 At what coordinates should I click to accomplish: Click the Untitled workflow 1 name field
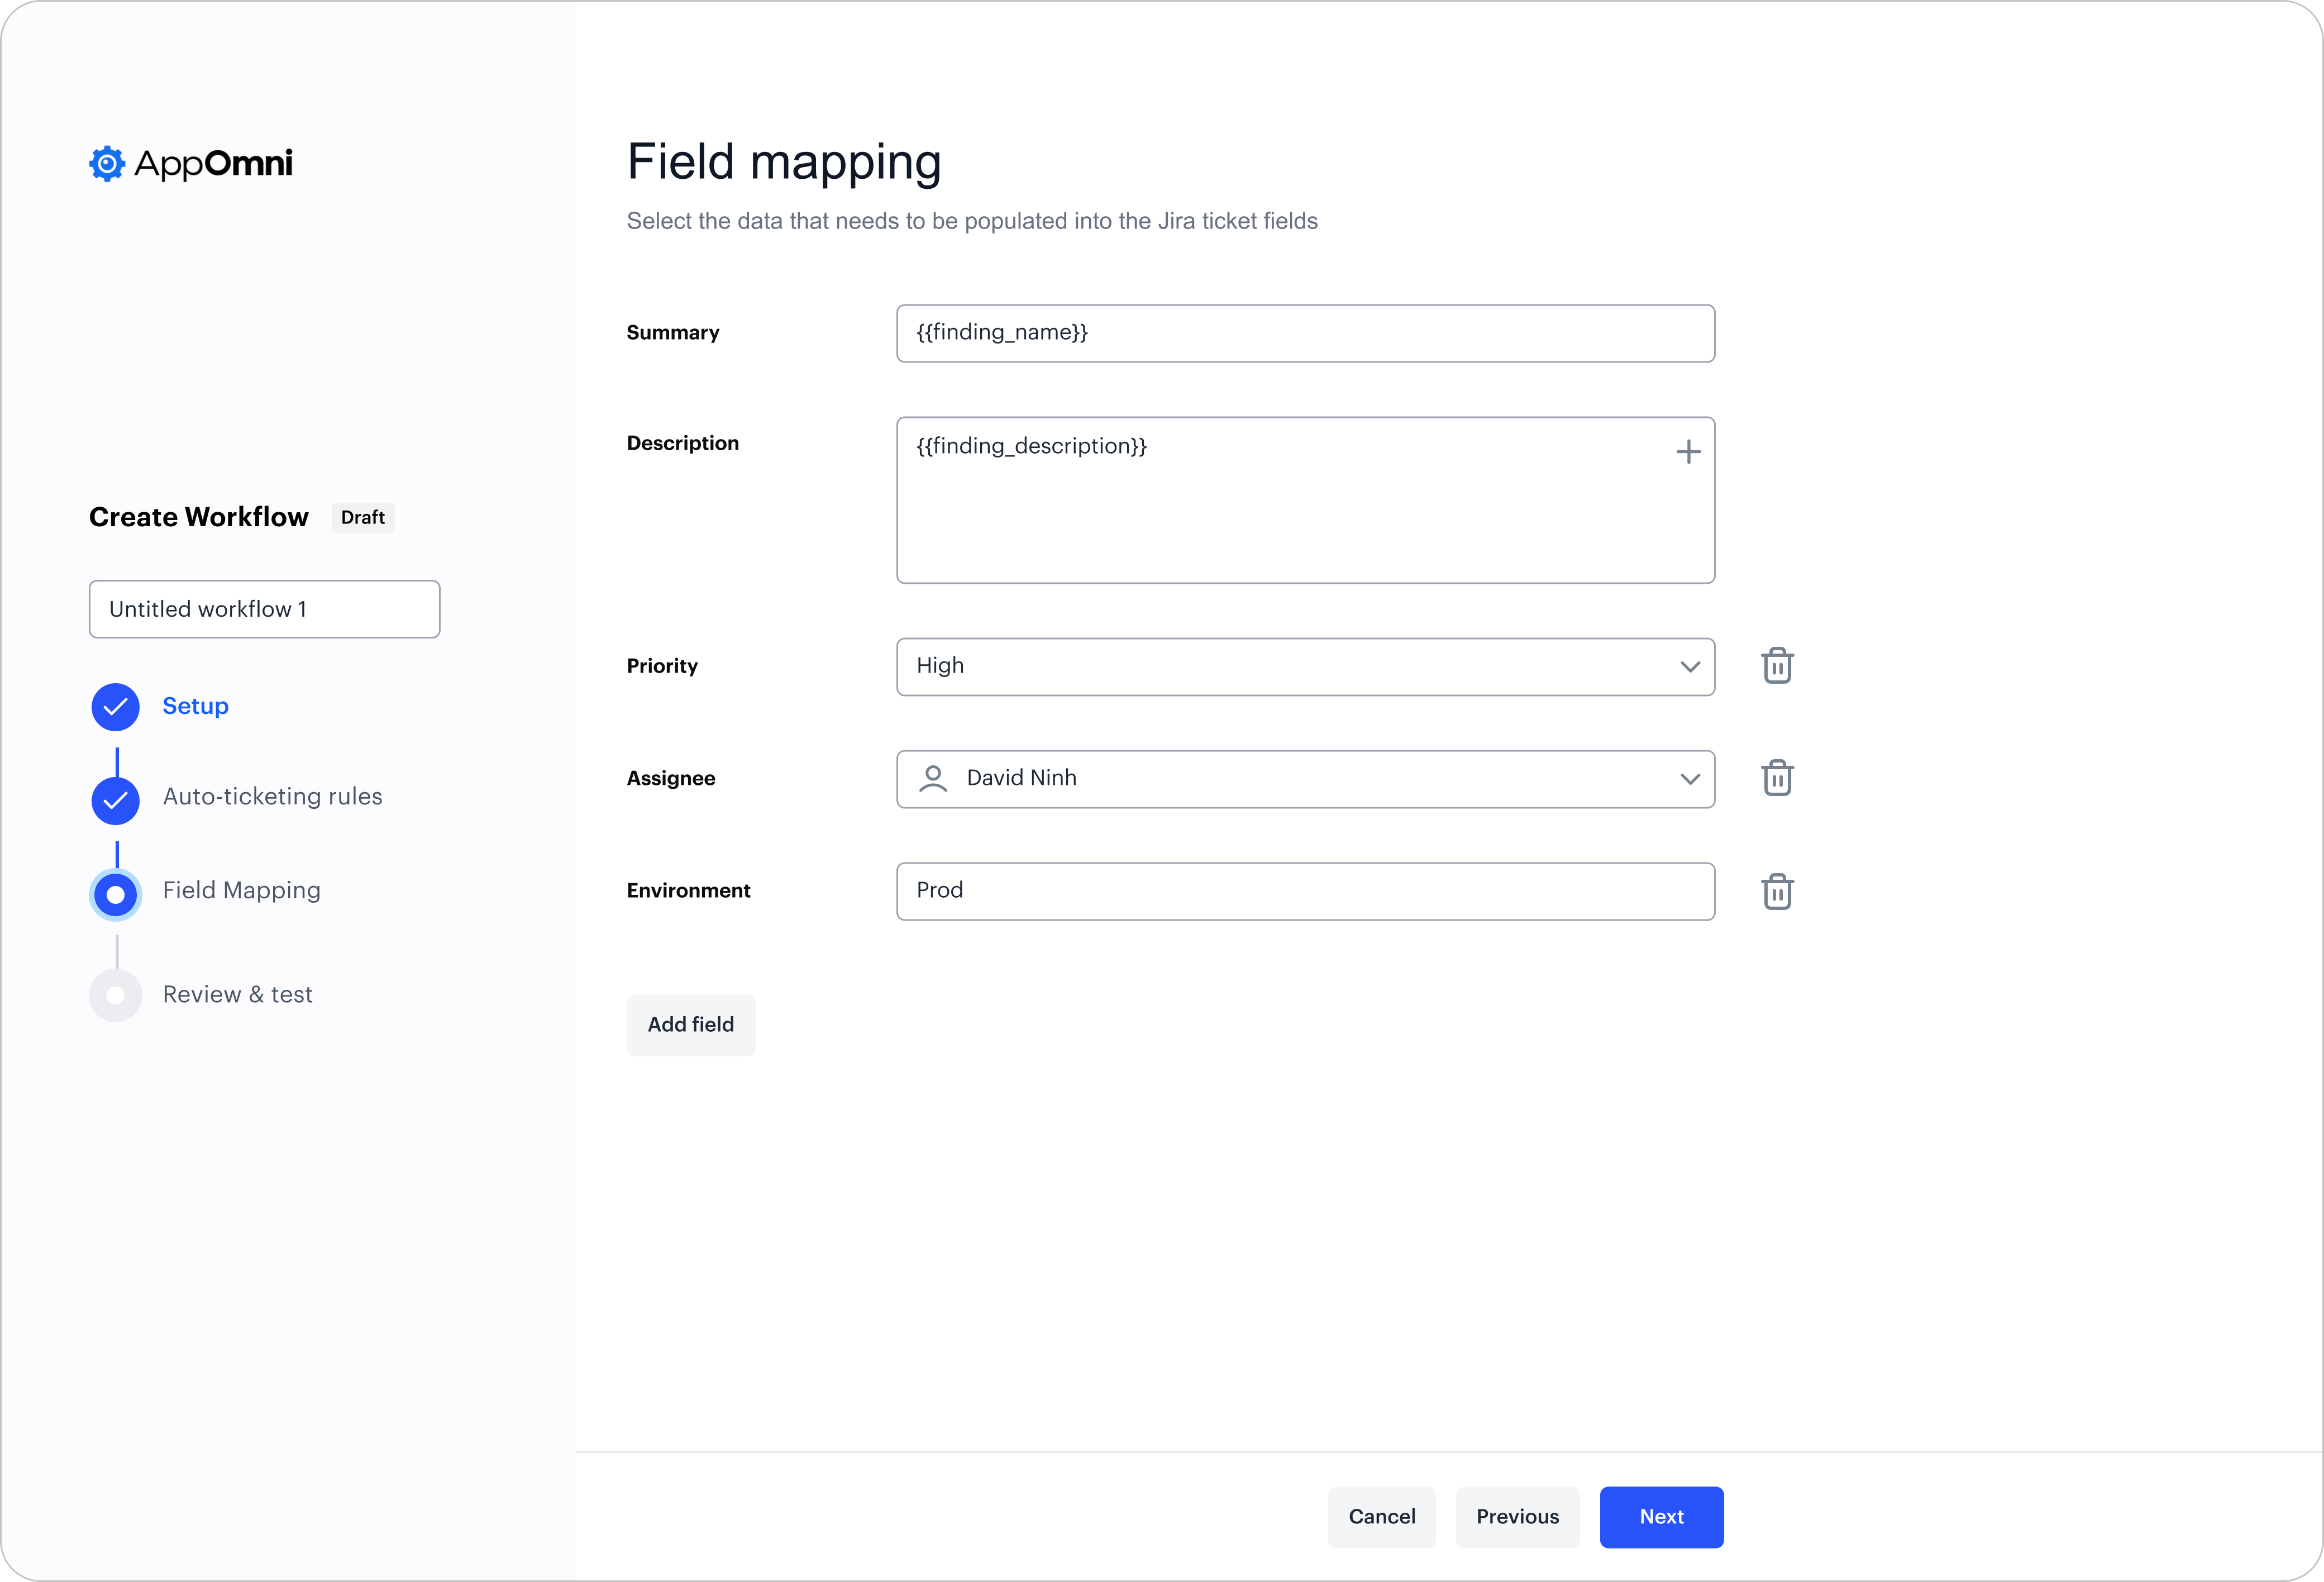point(264,609)
